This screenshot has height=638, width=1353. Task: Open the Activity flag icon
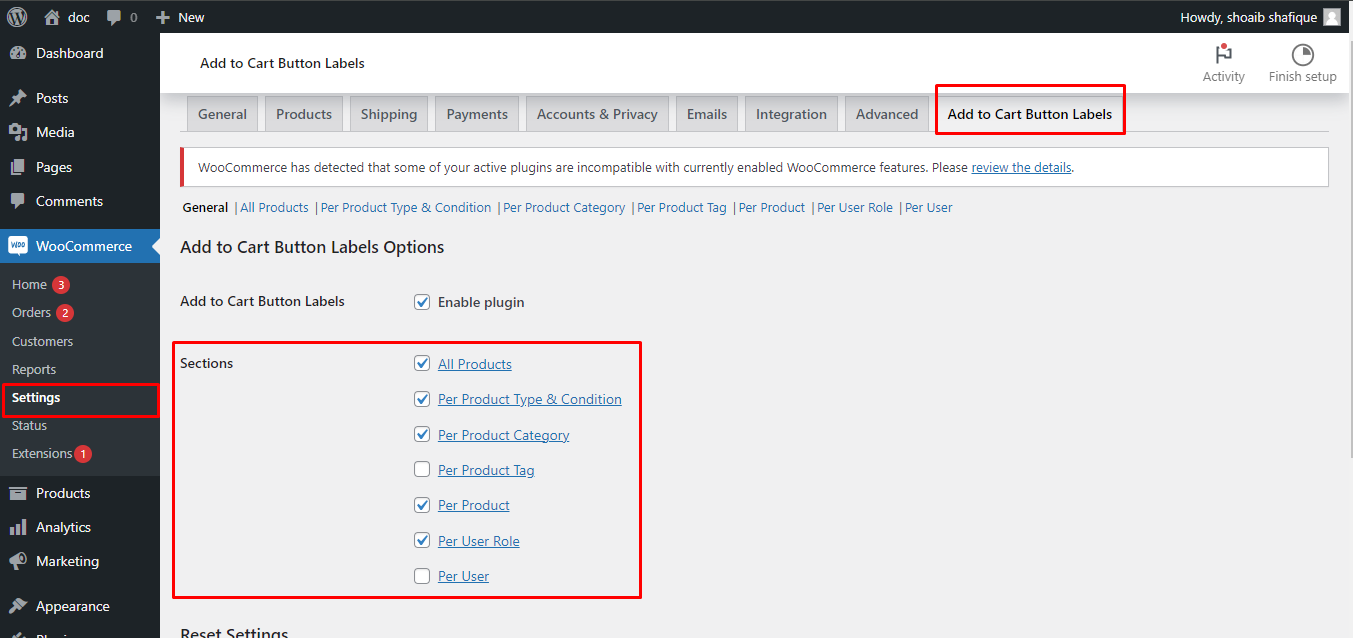pyautogui.click(x=1223, y=54)
